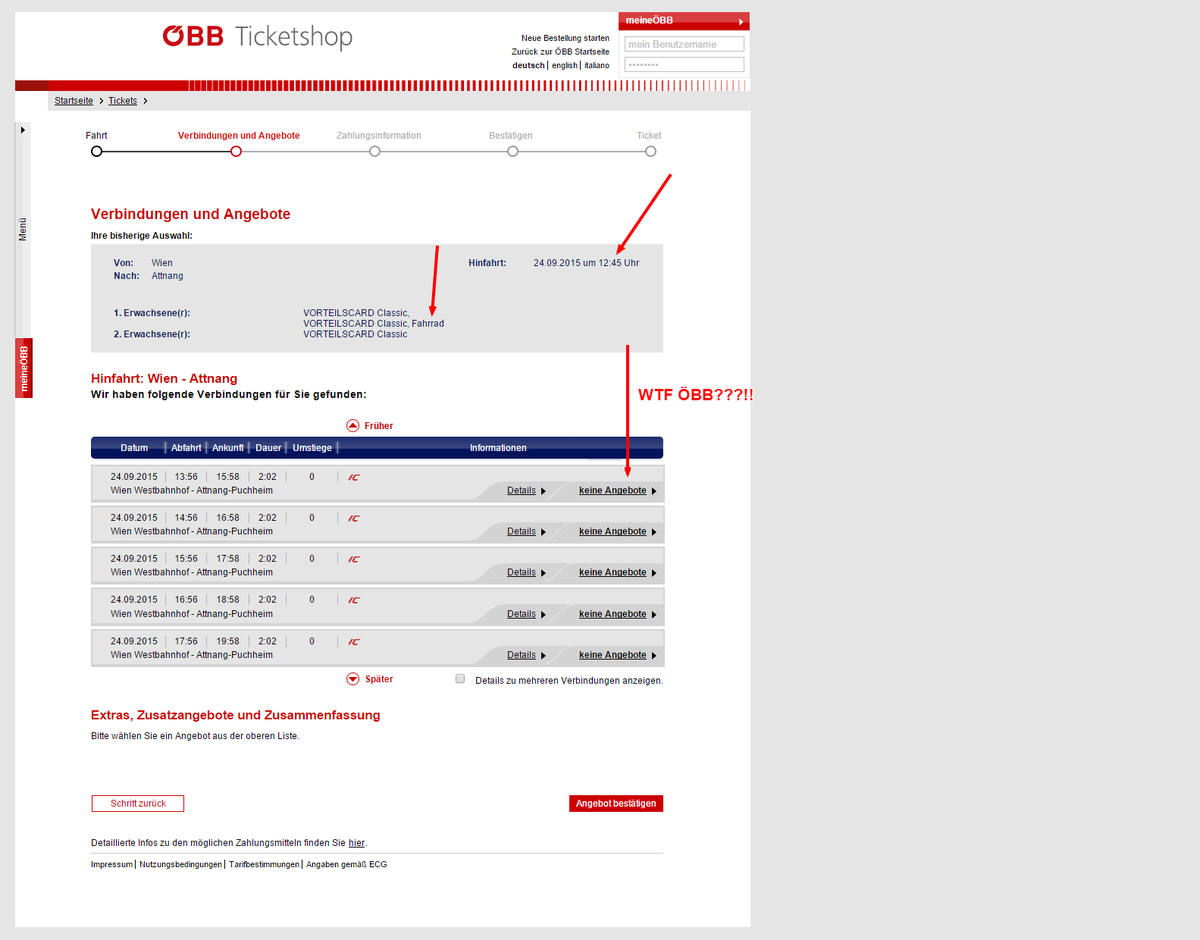Click '24.09.2015 um 12:45 Uhr' Hinfahrt text
Viewport: 1200px width, 940px height.
click(x=586, y=263)
